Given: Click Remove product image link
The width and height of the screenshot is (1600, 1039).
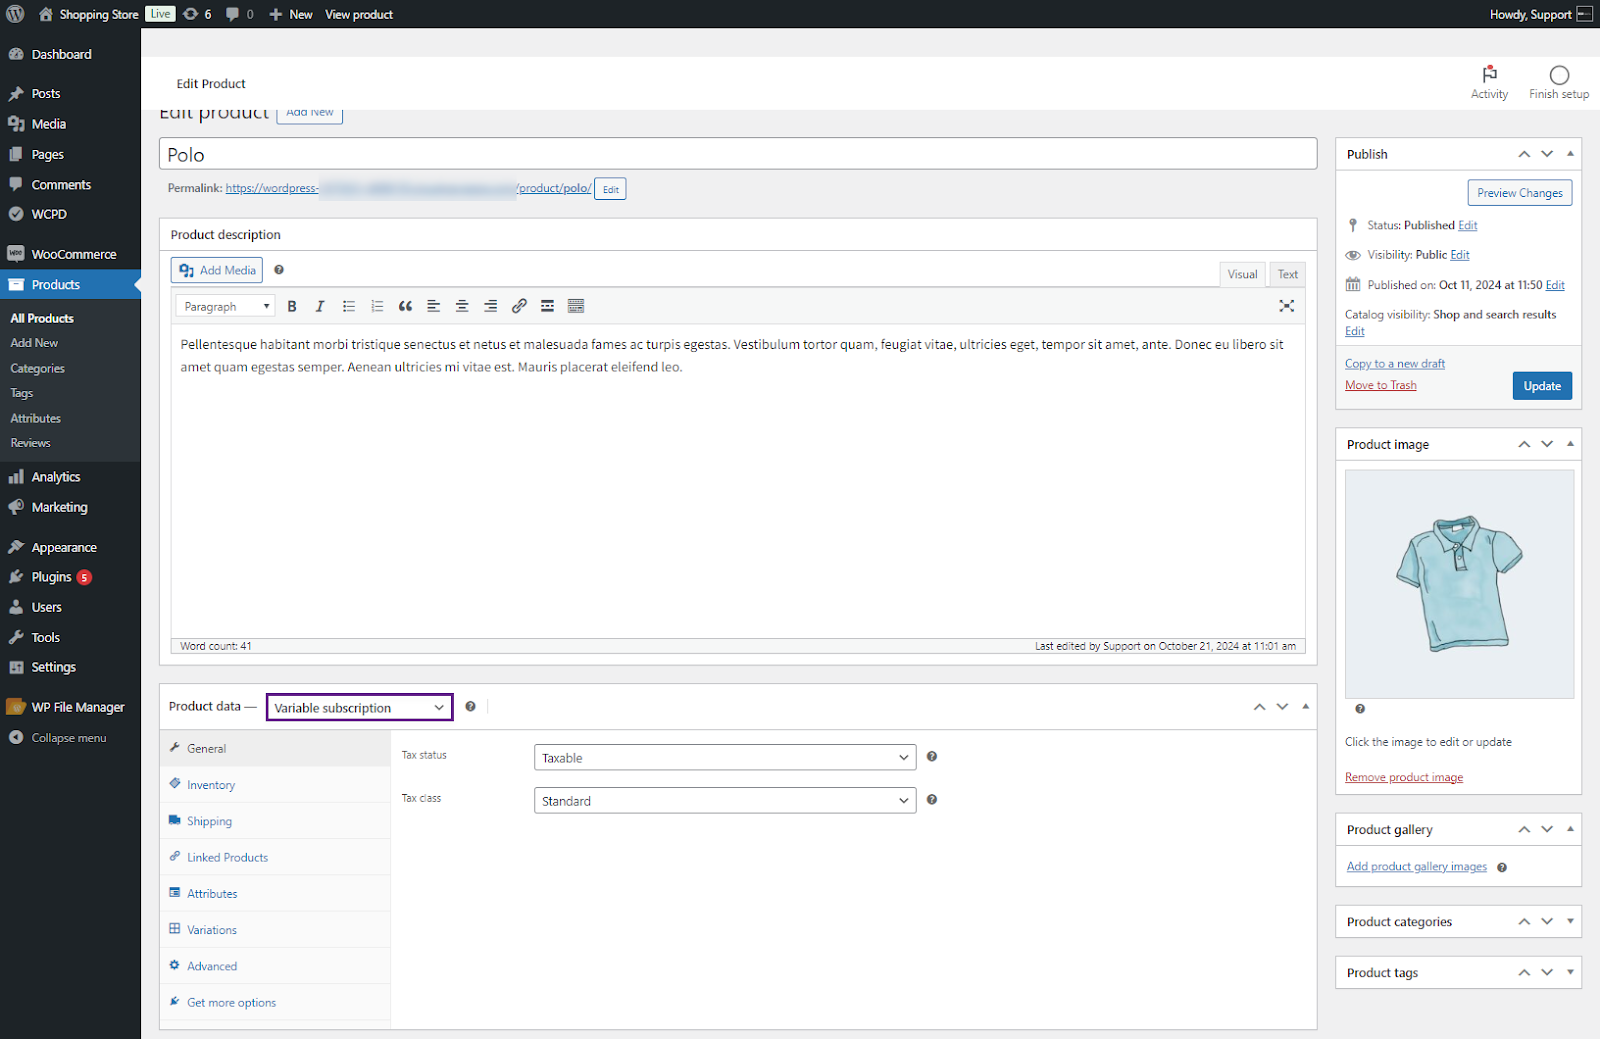Looking at the screenshot, I should tap(1404, 777).
